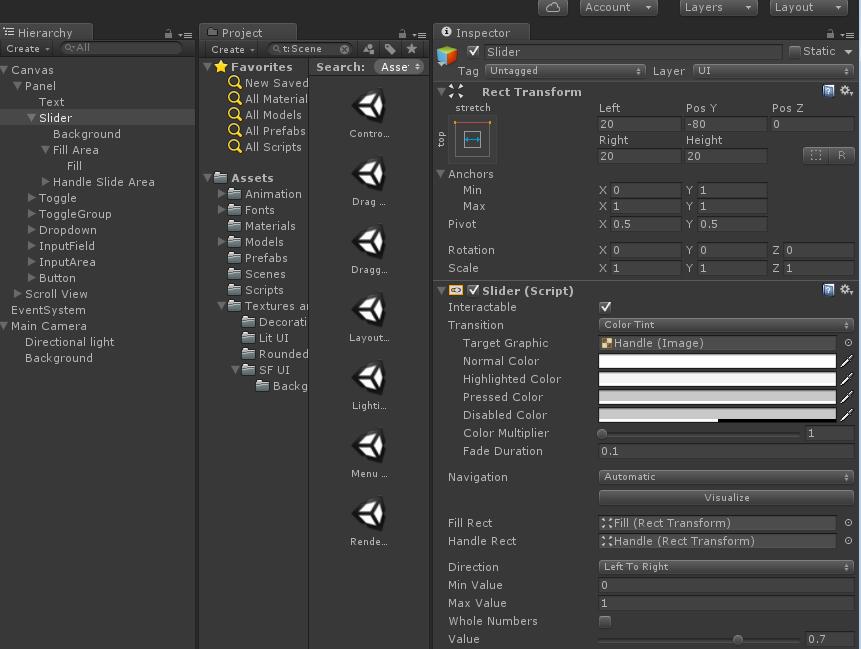Enable the Whole Numbers checkbox

coord(605,621)
